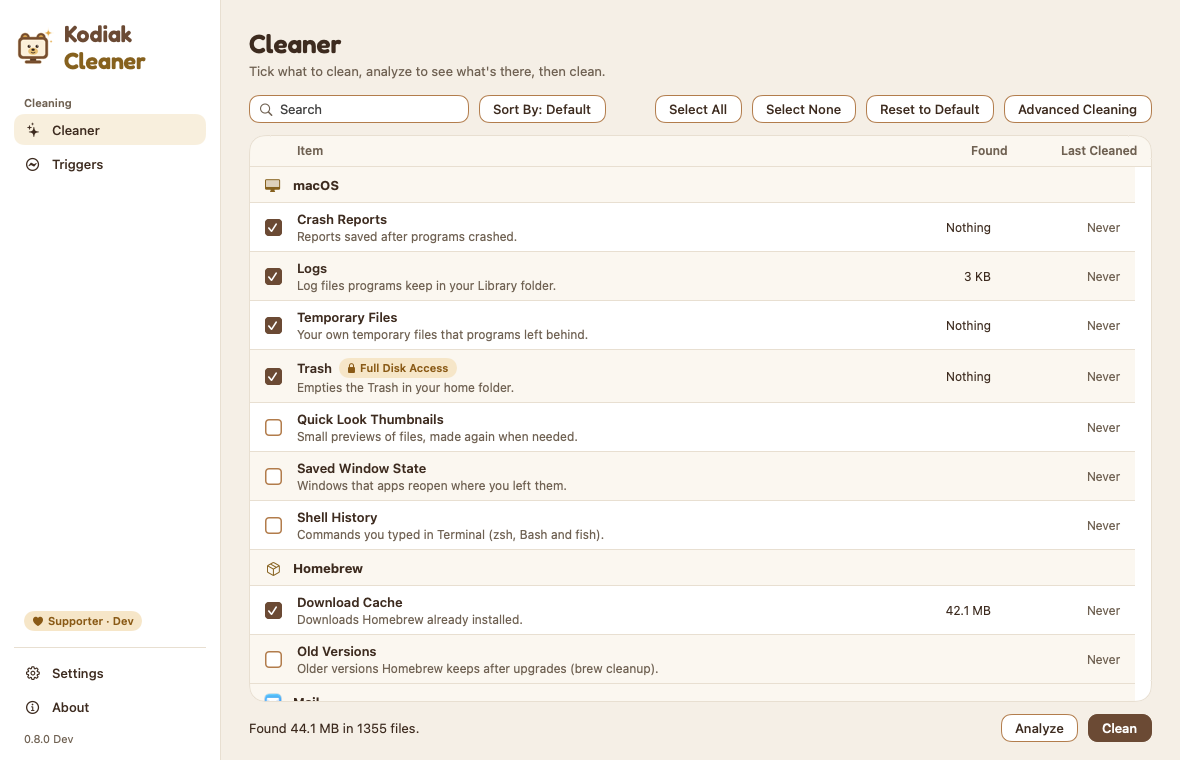
Task: Click the 0.8.0 Dev version label
Action: 48,739
